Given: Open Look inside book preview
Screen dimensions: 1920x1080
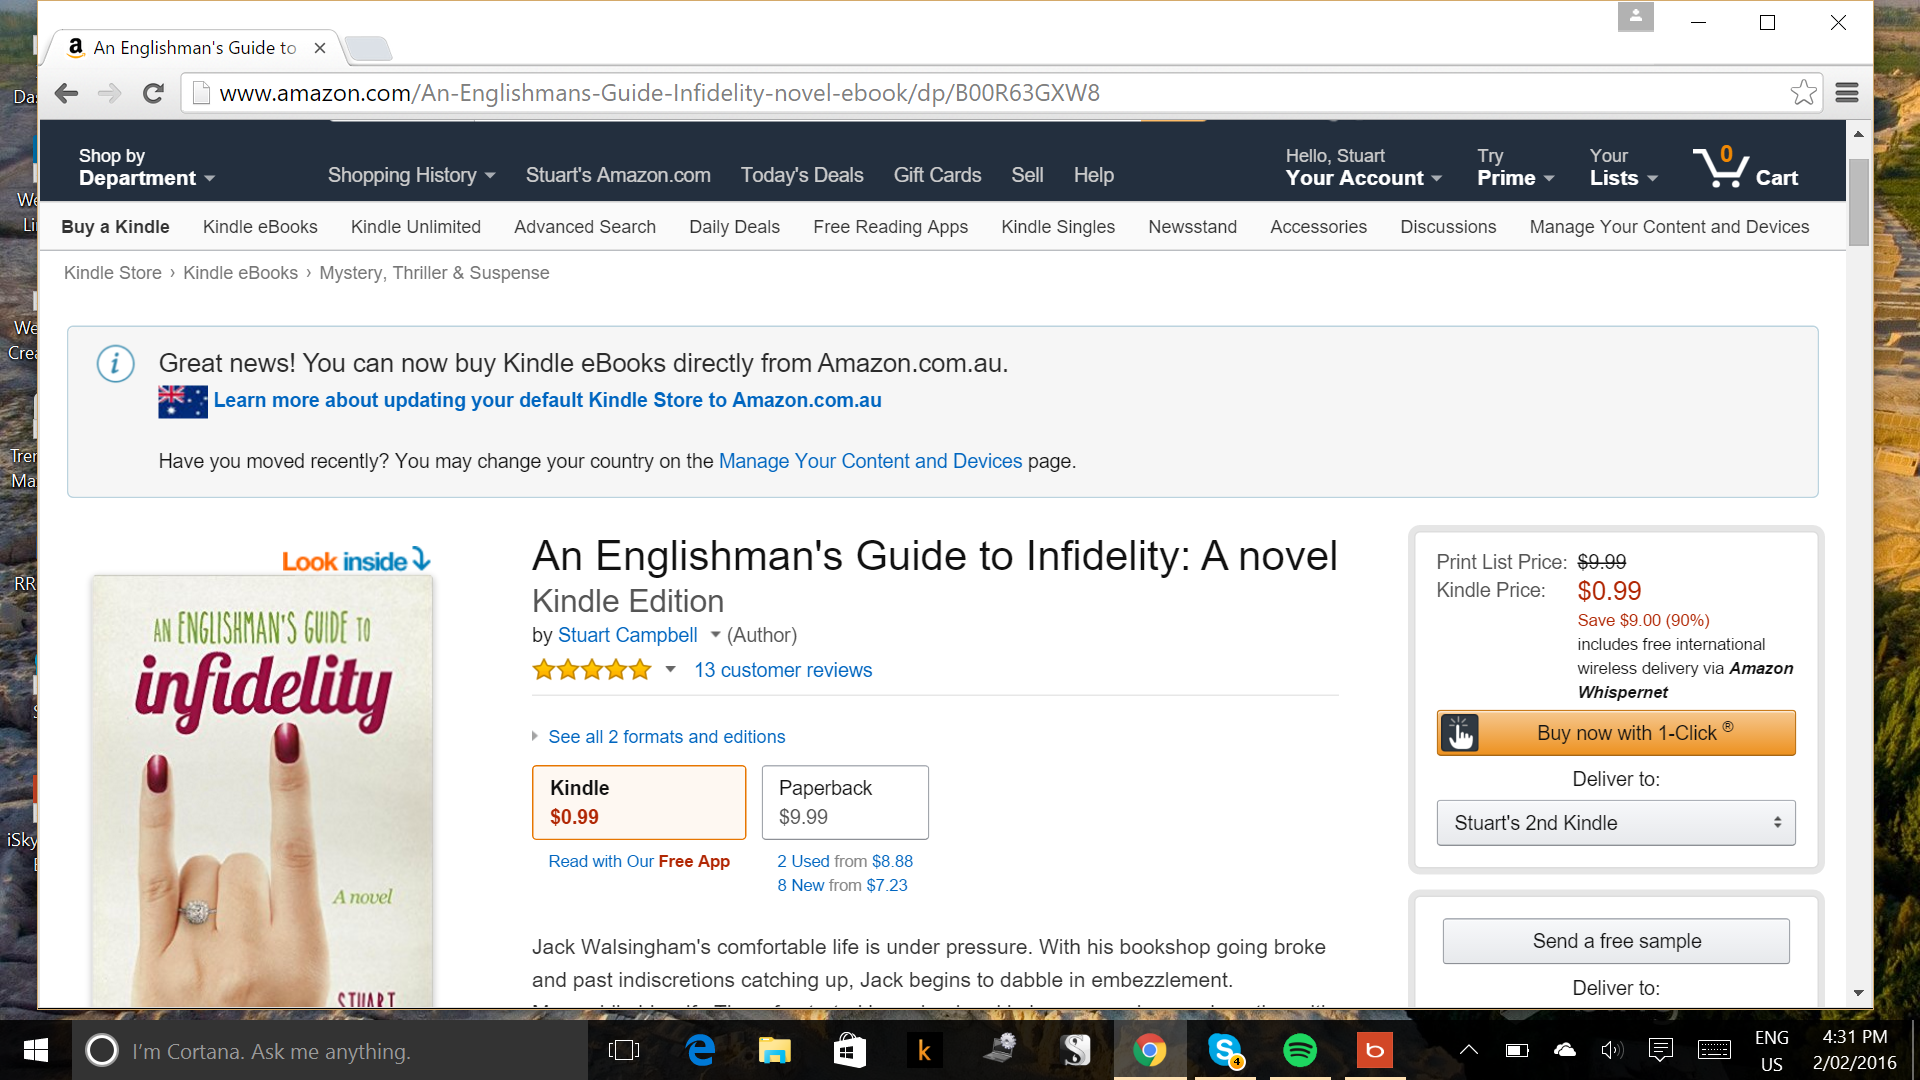Looking at the screenshot, I should pos(355,561).
